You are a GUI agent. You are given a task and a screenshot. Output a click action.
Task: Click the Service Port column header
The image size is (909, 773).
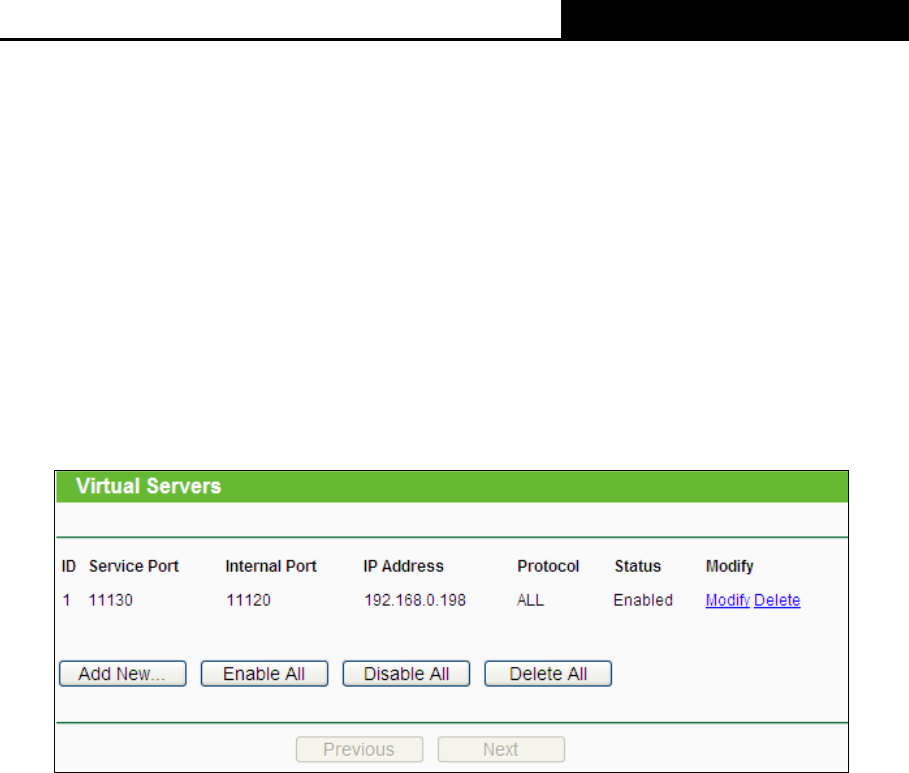tap(134, 566)
